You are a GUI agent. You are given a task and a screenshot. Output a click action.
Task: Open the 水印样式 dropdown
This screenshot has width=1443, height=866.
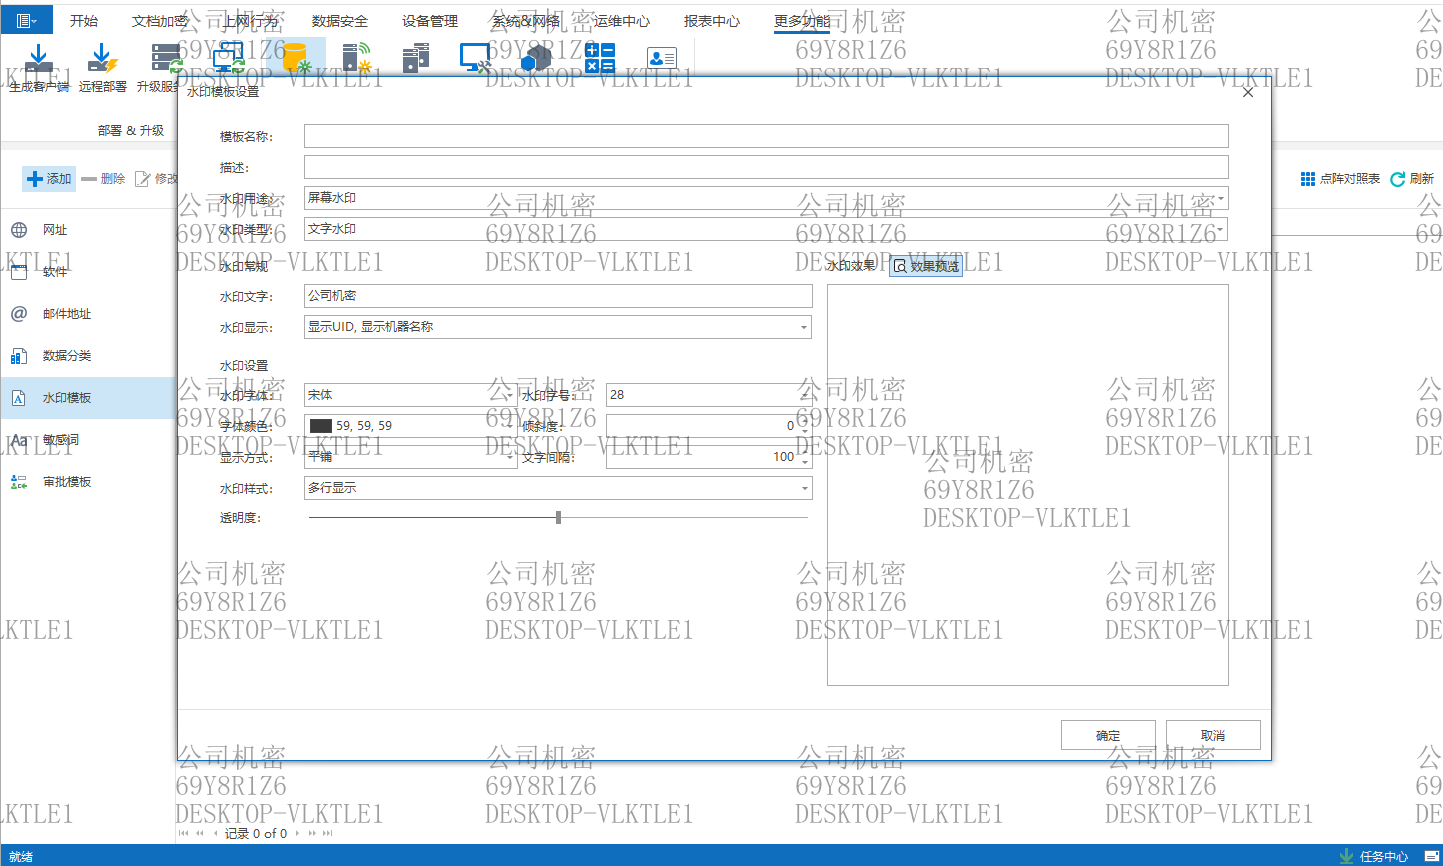click(x=803, y=488)
